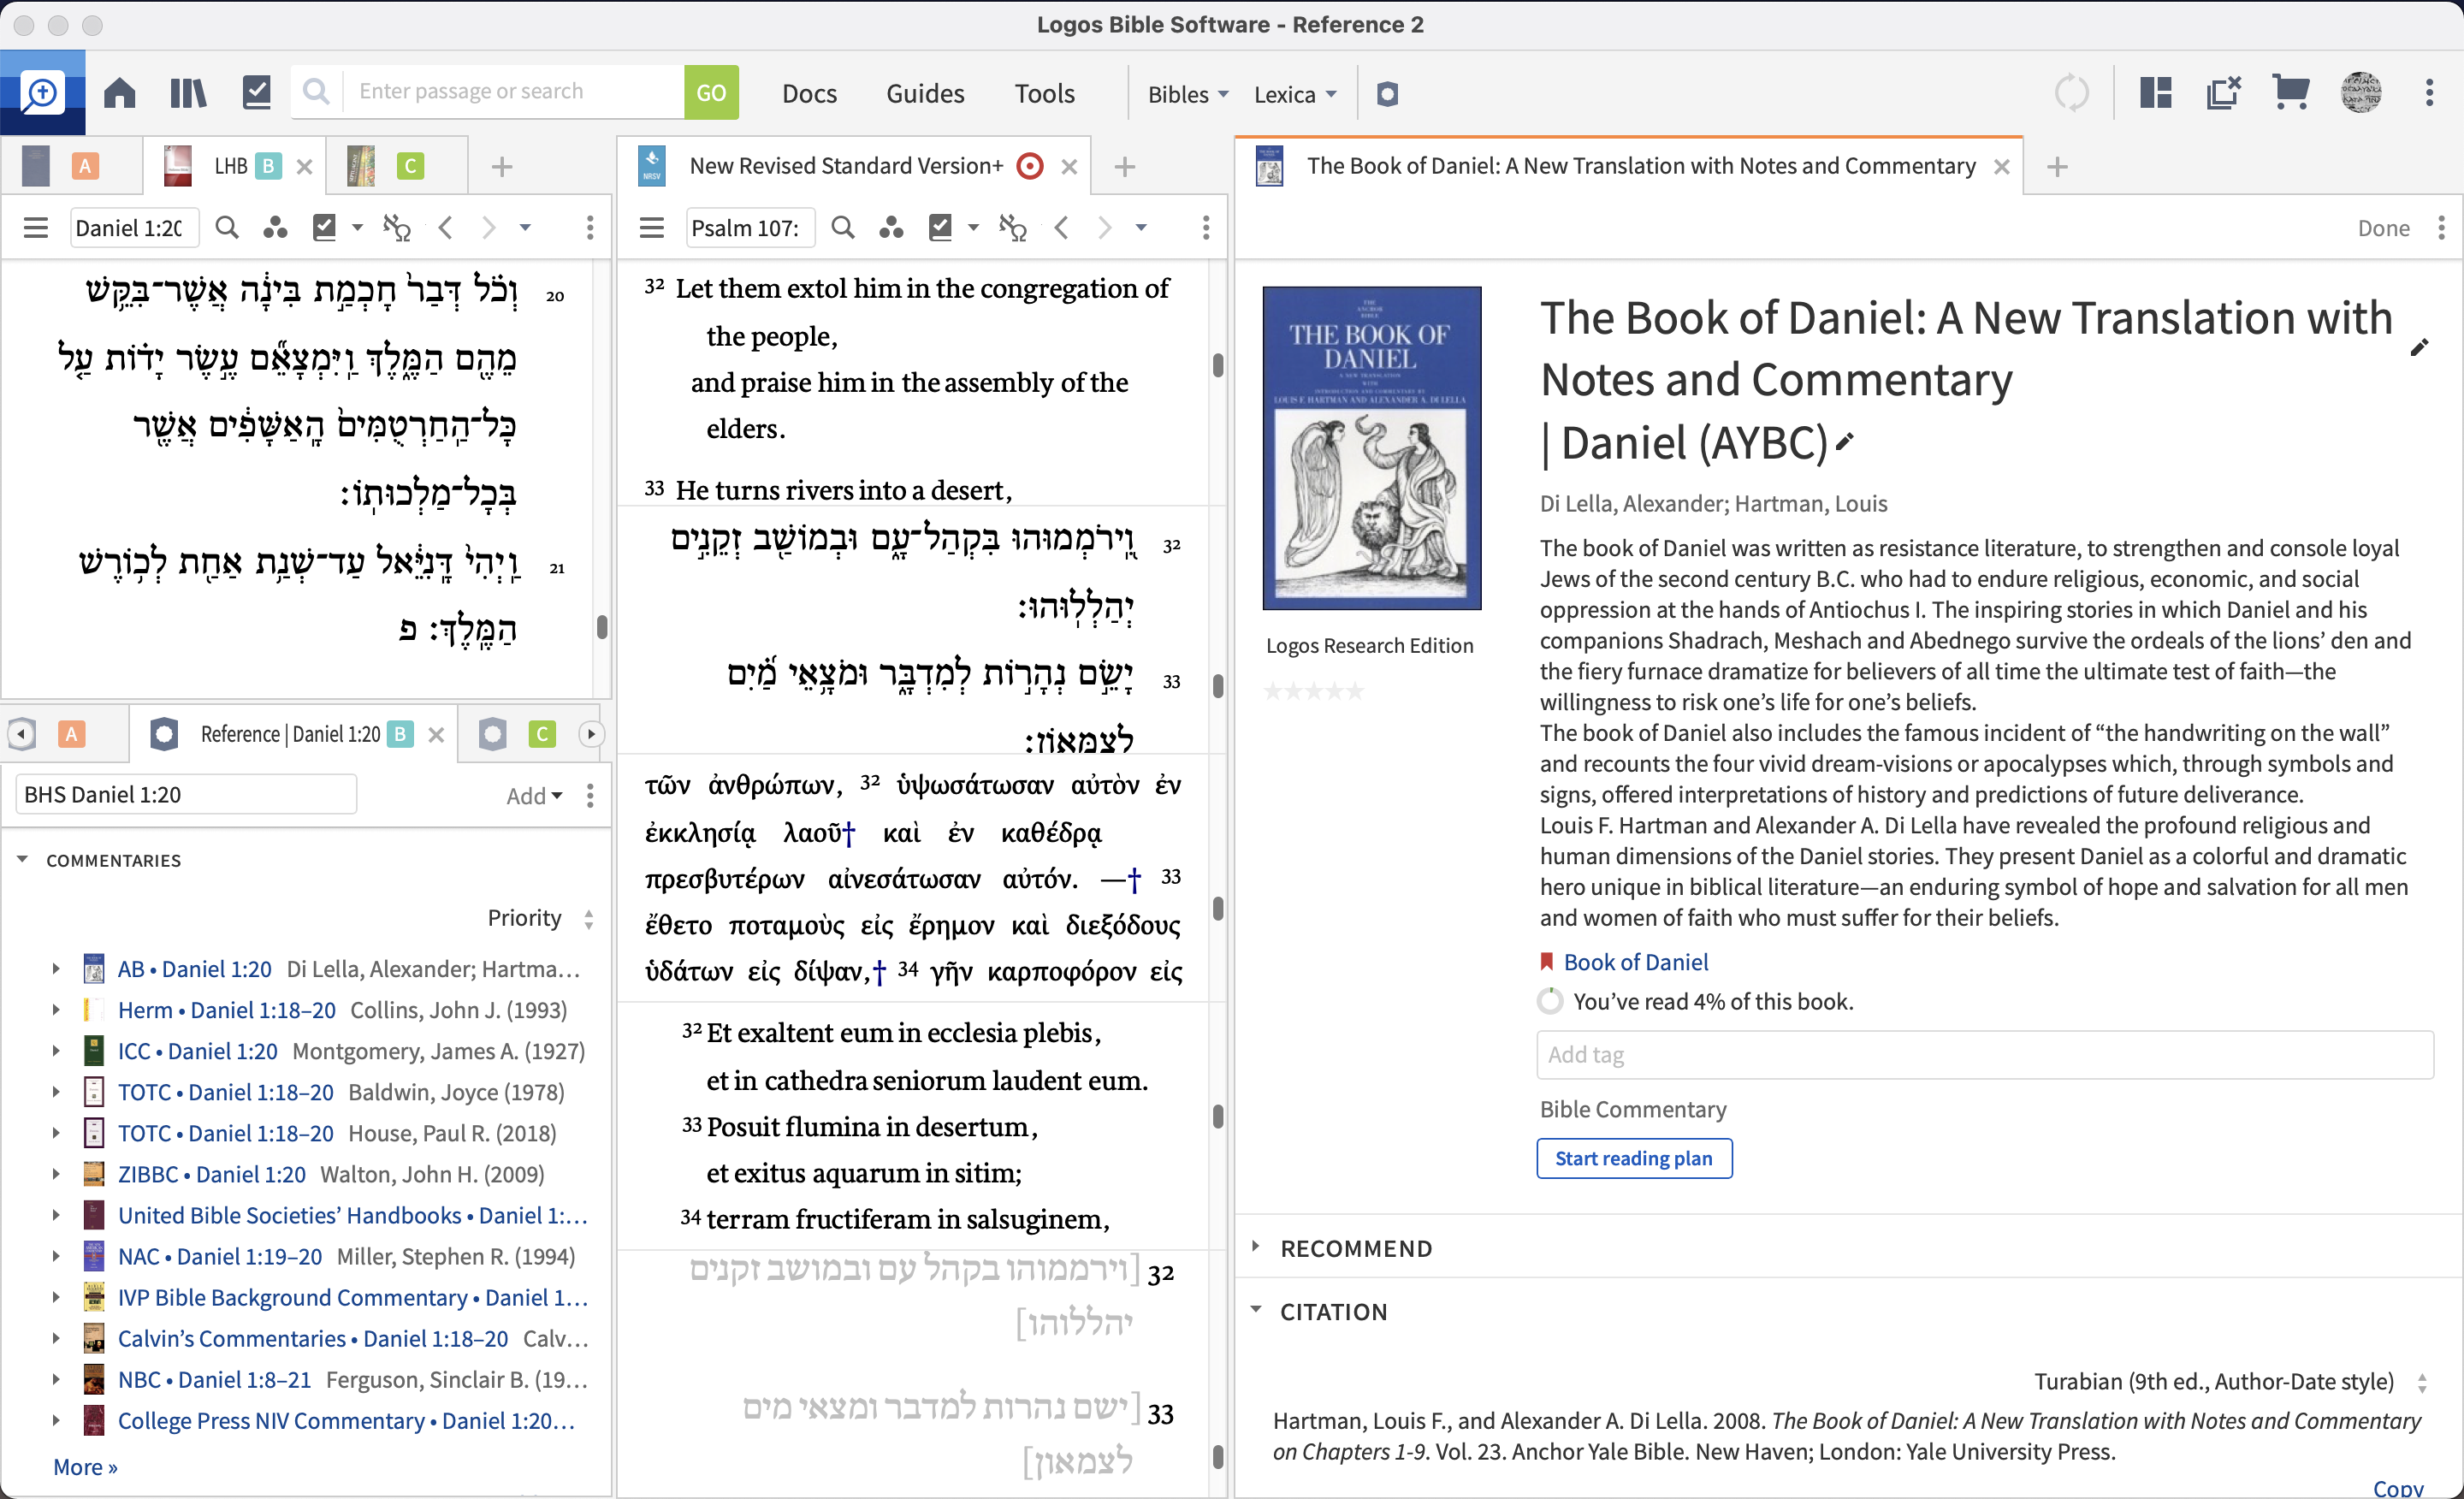Image resolution: width=2464 pixels, height=1499 pixels.
Task: Open the Add dropdown in the guide panel
Action: pos(534,795)
